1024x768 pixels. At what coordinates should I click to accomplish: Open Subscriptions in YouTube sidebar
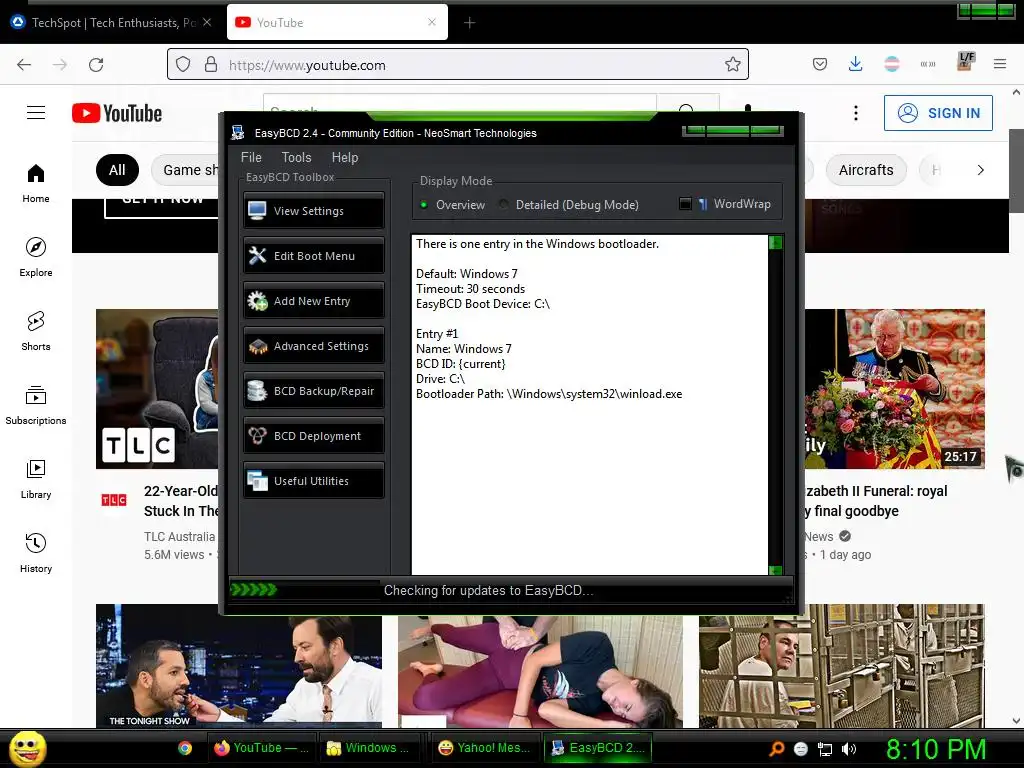(36, 405)
